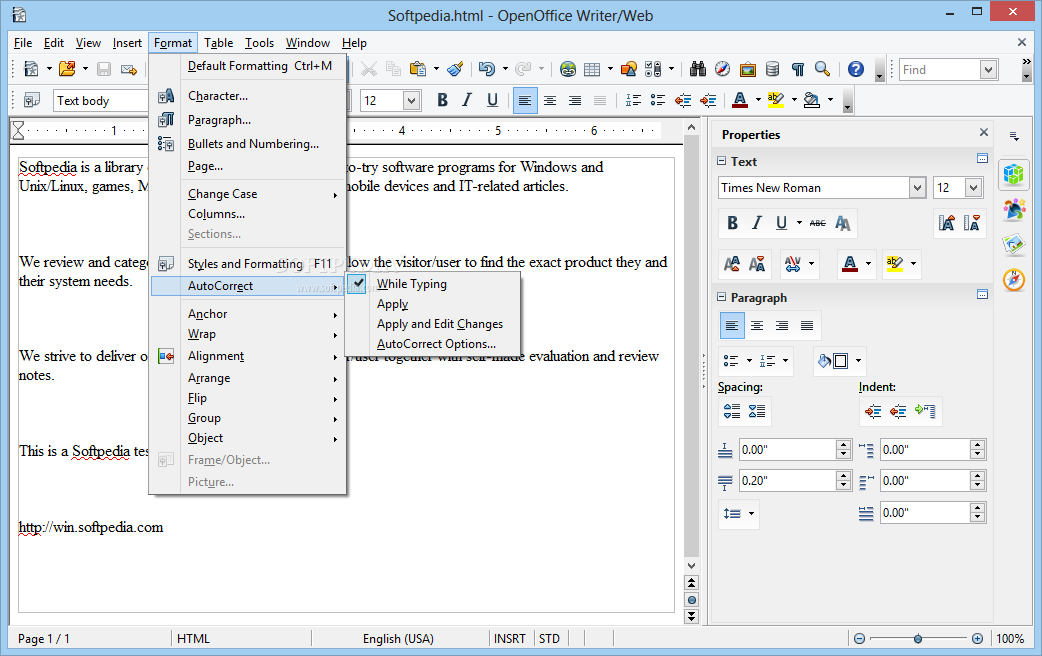Click the Document as E-mail icon
Viewport: 1042px width, 656px height.
point(129,69)
